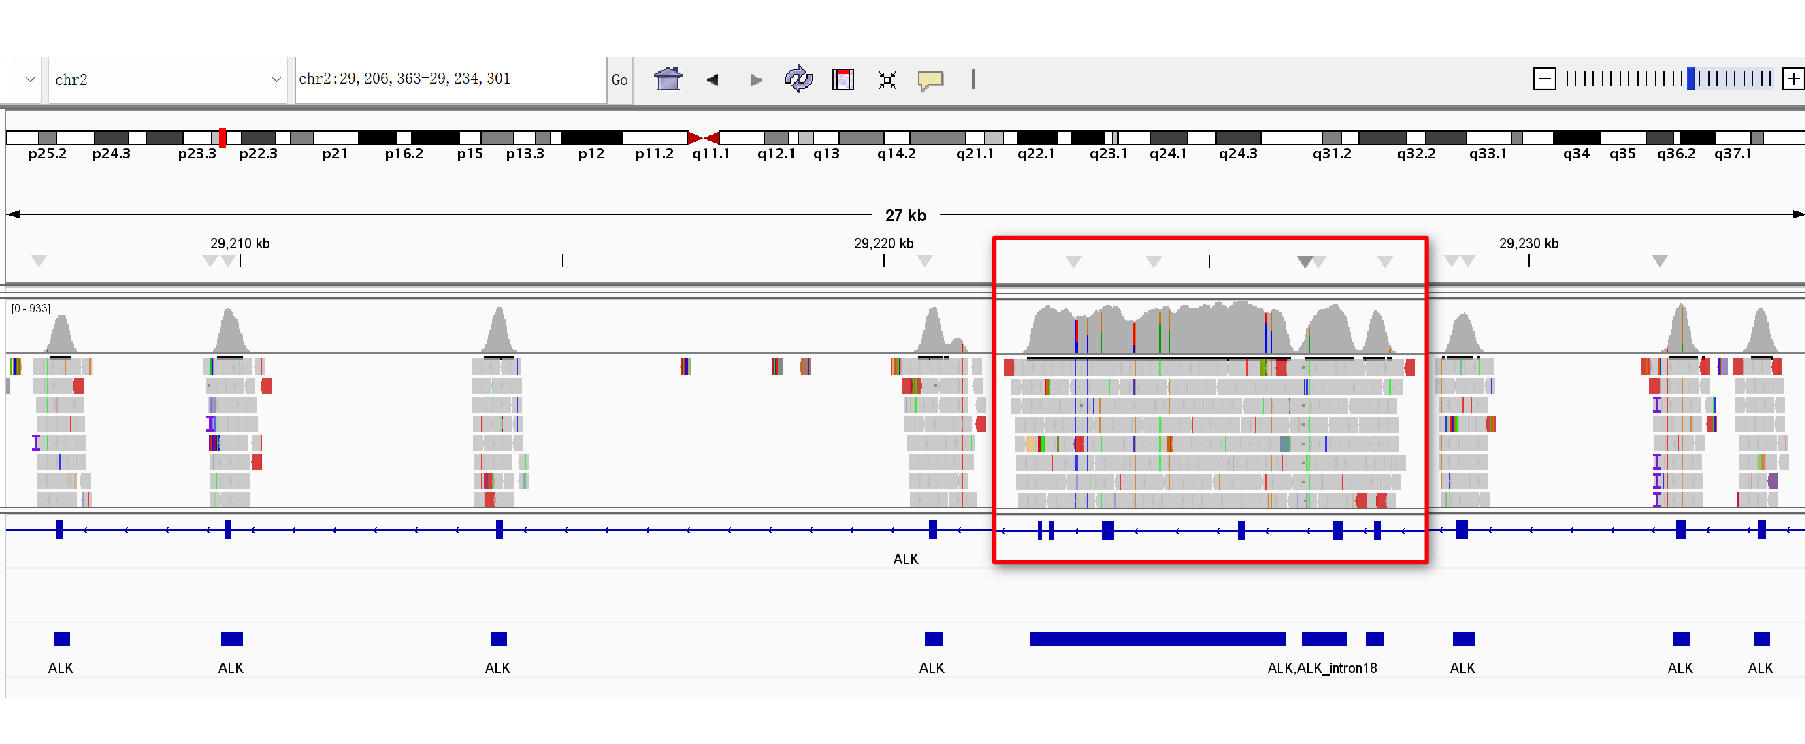This screenshot has height=744, width=1805.
Task: Toggle the yellow popup behavior speech bubble icon
Action: click(930, 80)
